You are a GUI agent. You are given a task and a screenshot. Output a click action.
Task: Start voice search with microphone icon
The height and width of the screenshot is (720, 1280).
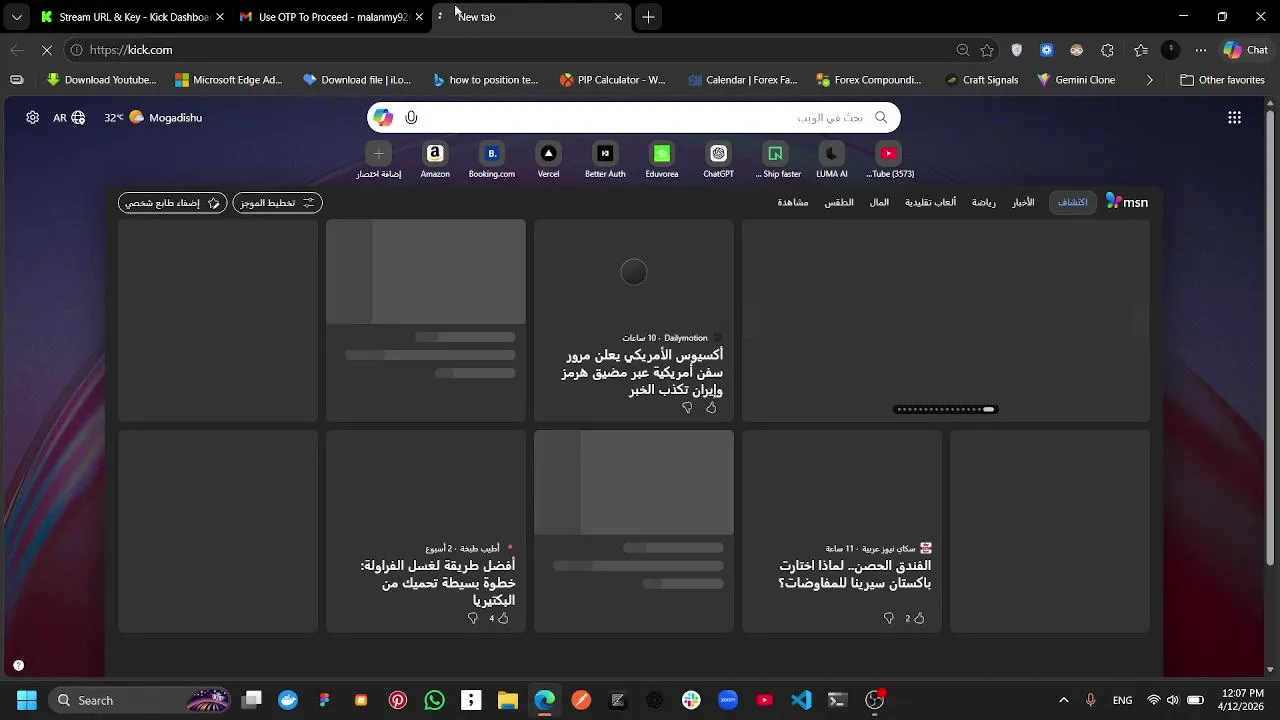click(411, 118)
